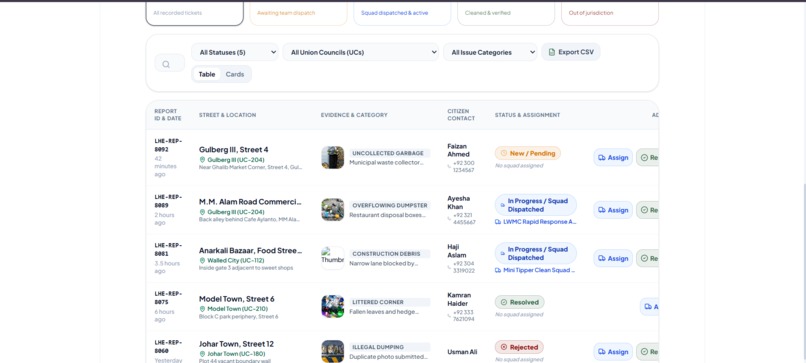806x363 pixels.
Task: Click phone number of Ayesha Khan
Action: pyautogui.click(x=464, y=219)
